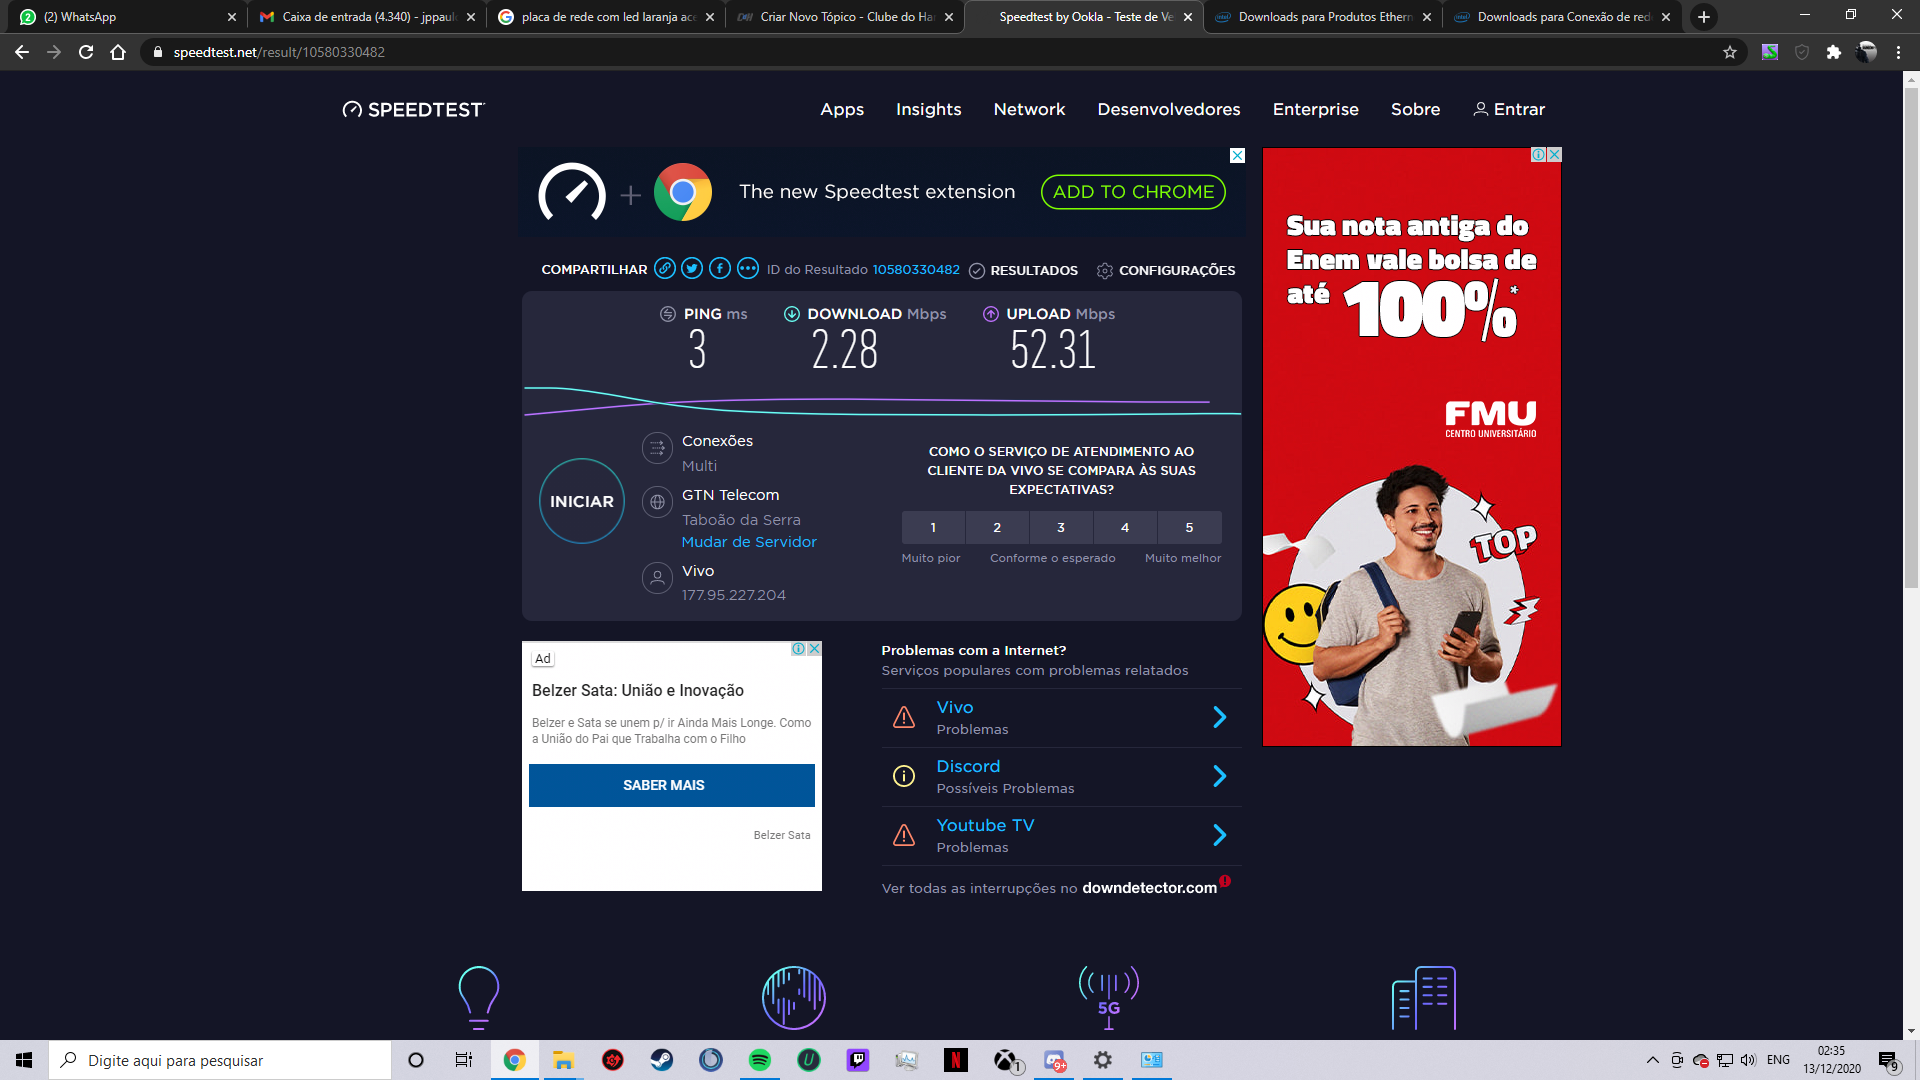
Task: Click Entrar to sign in
Action: tap(1509, 109)
